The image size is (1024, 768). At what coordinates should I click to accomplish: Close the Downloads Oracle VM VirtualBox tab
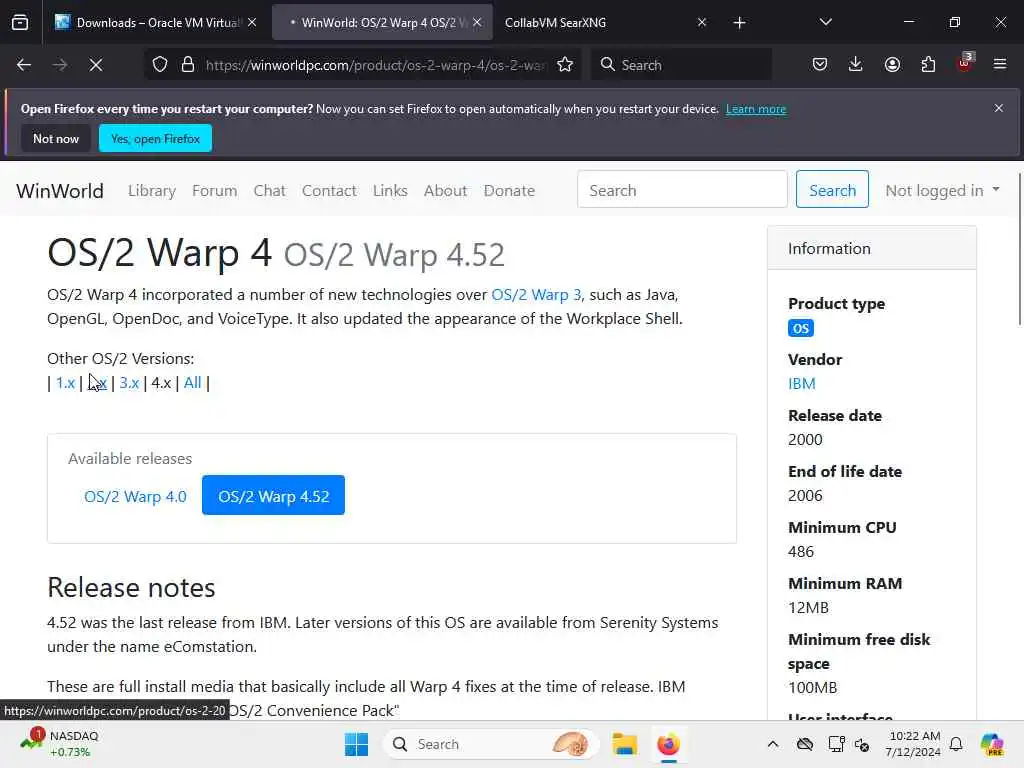[252, 22]
